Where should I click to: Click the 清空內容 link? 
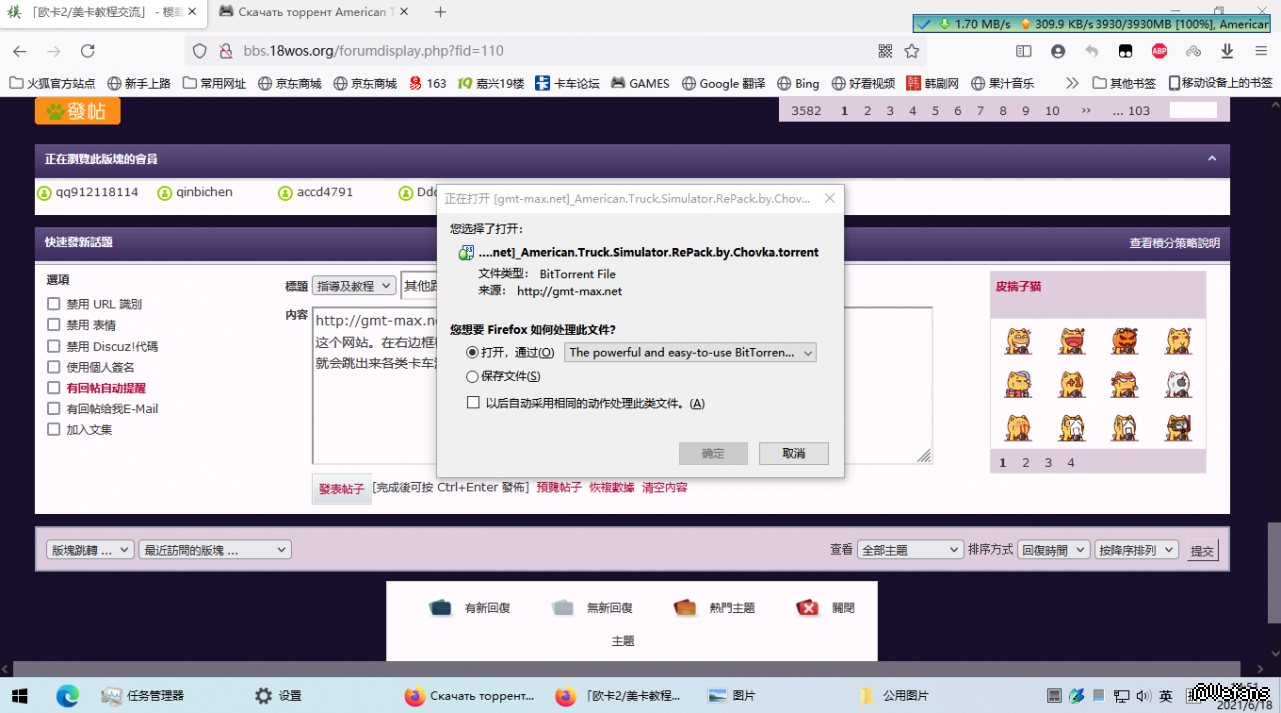[x=665, y=488]
